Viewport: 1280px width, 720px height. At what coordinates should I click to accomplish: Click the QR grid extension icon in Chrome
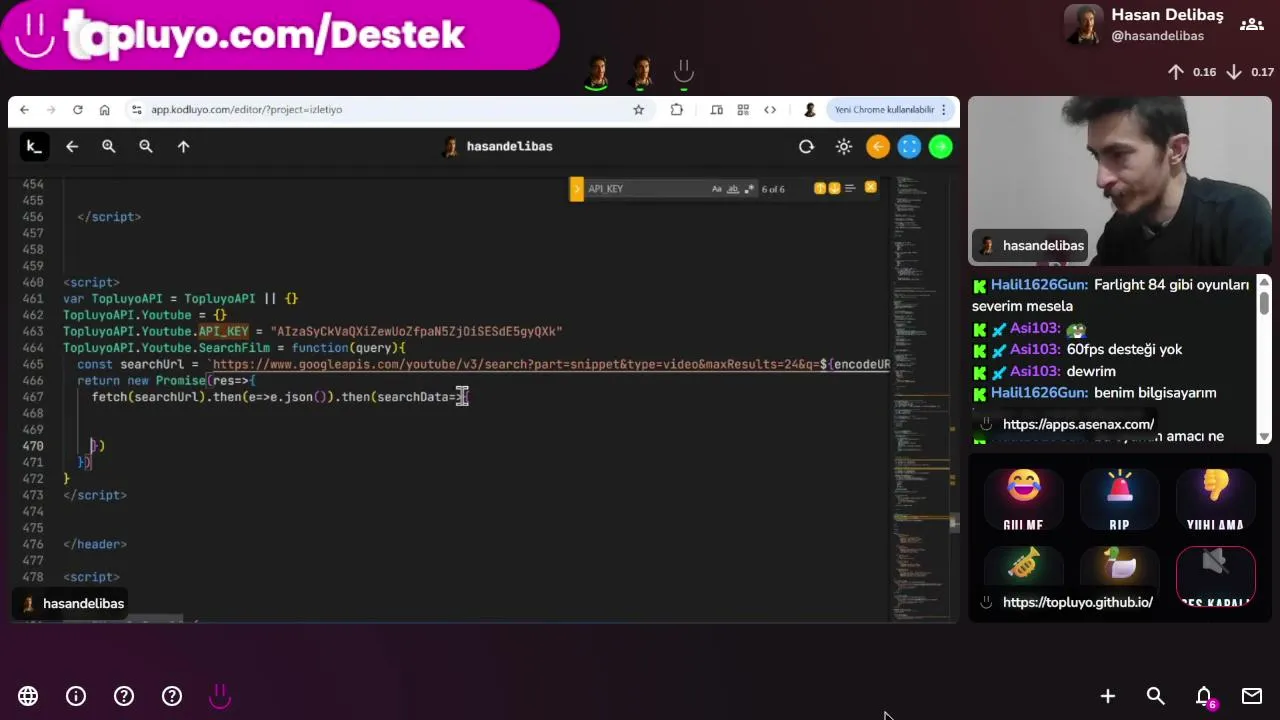coord(743,110)
